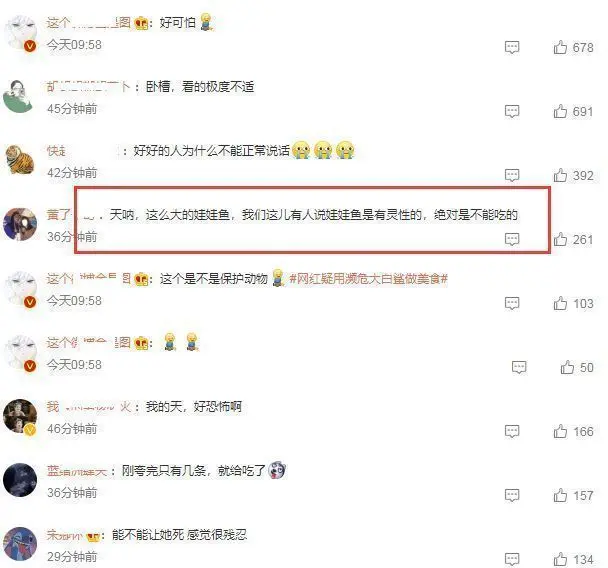This screenshot has height=568, width=608.
Task: Like the '这个是不是保护动物' comment
Action: click(x=560, y=304)
